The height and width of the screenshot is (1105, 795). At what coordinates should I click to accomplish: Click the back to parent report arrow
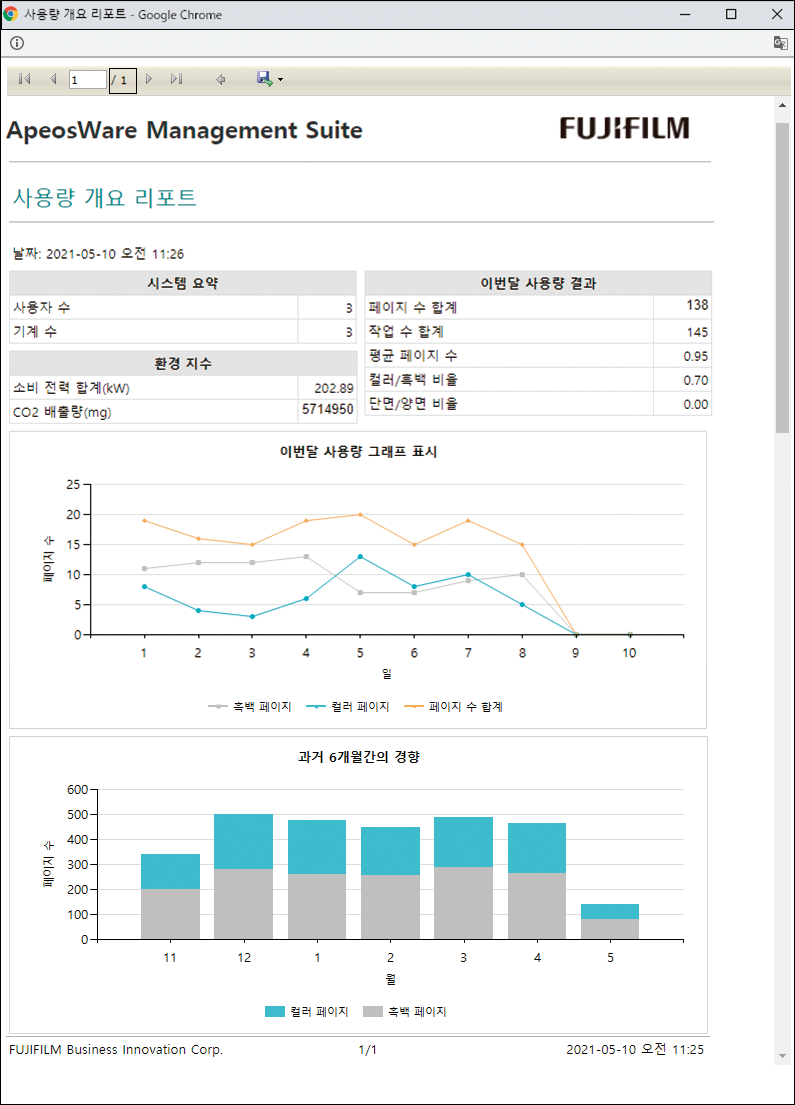[x=220, y=79]
